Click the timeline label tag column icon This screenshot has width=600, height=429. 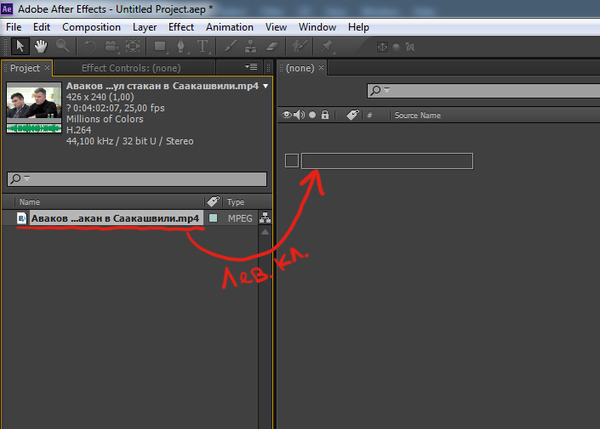352,115
